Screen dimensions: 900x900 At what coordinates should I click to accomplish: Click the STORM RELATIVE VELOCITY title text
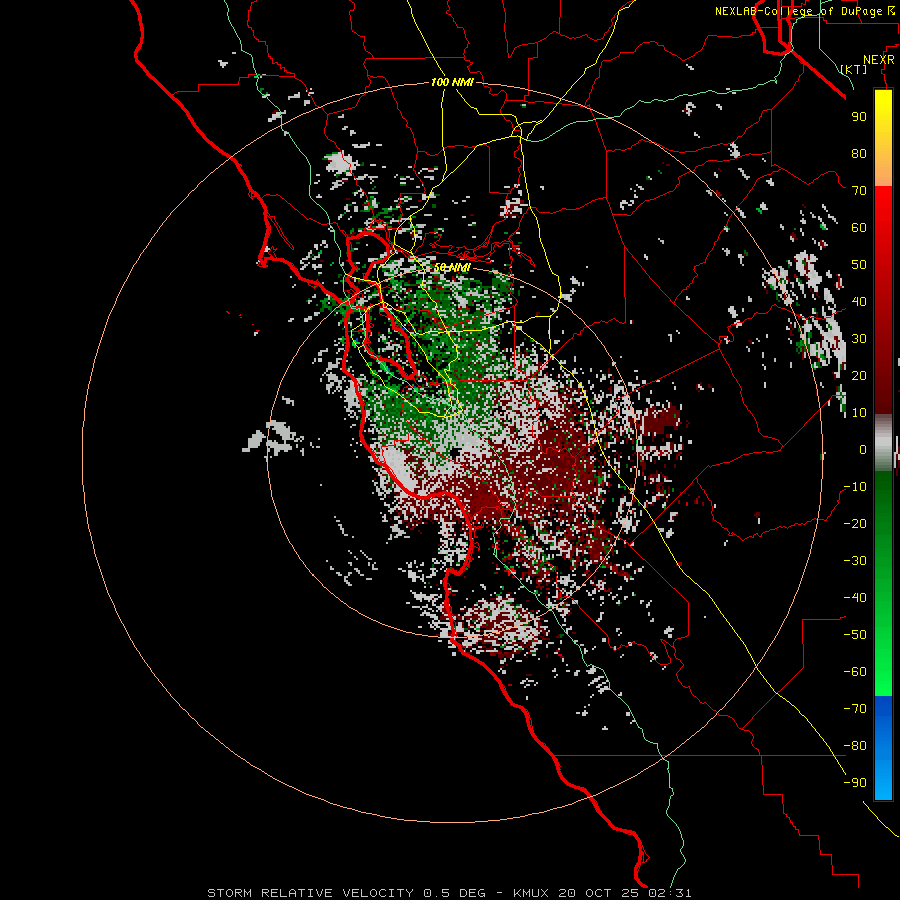310,893
